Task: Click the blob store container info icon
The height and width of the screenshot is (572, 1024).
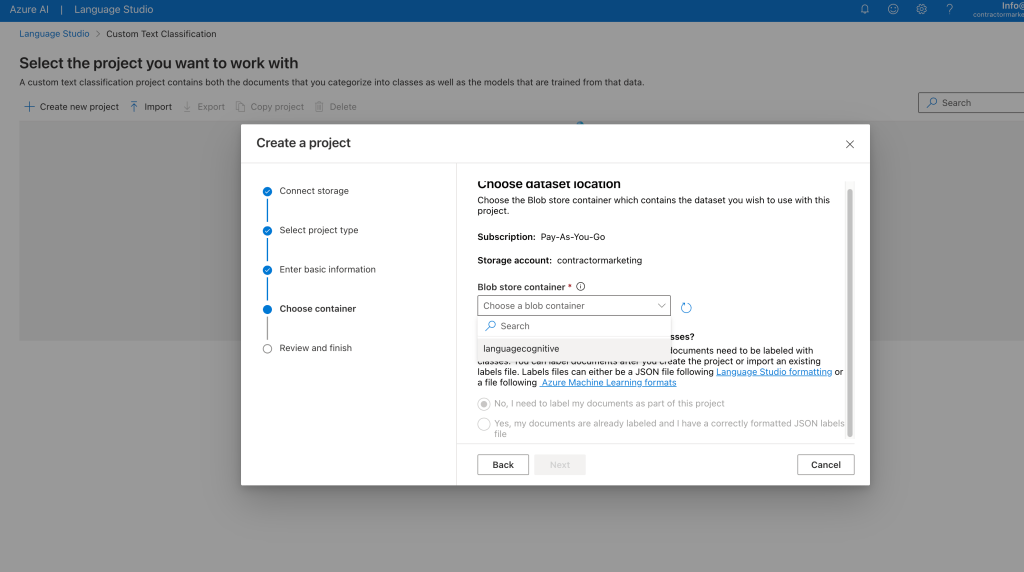Action: (x=581, y=287)
